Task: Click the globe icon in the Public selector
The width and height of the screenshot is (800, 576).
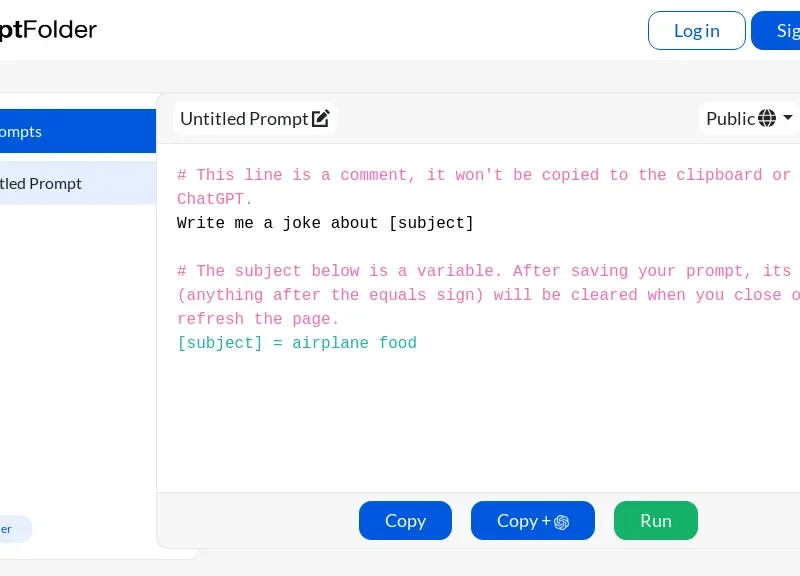Action: coord(766,118)
